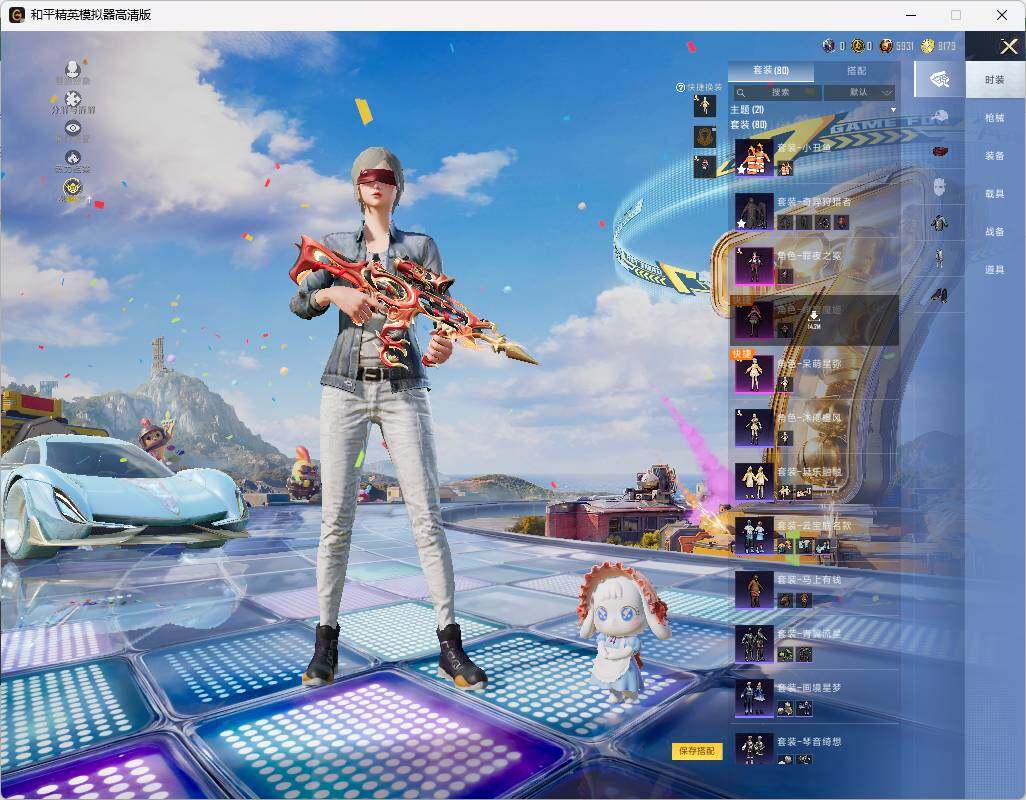Viewport: 1026px width, 800px height.
Task: Select the pants category icon
Action: tap(940, 258)
